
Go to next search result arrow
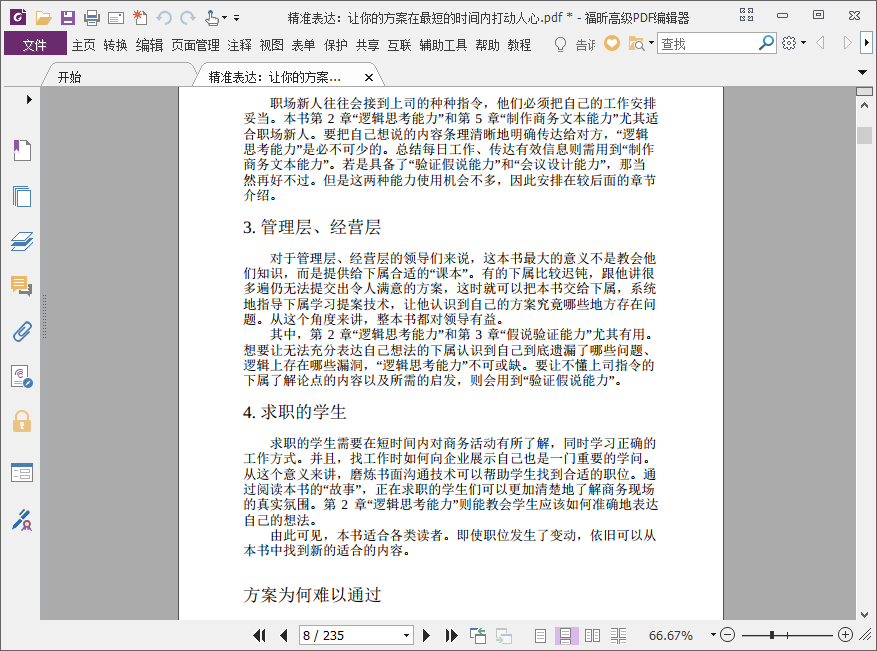(x=847, y=43)
